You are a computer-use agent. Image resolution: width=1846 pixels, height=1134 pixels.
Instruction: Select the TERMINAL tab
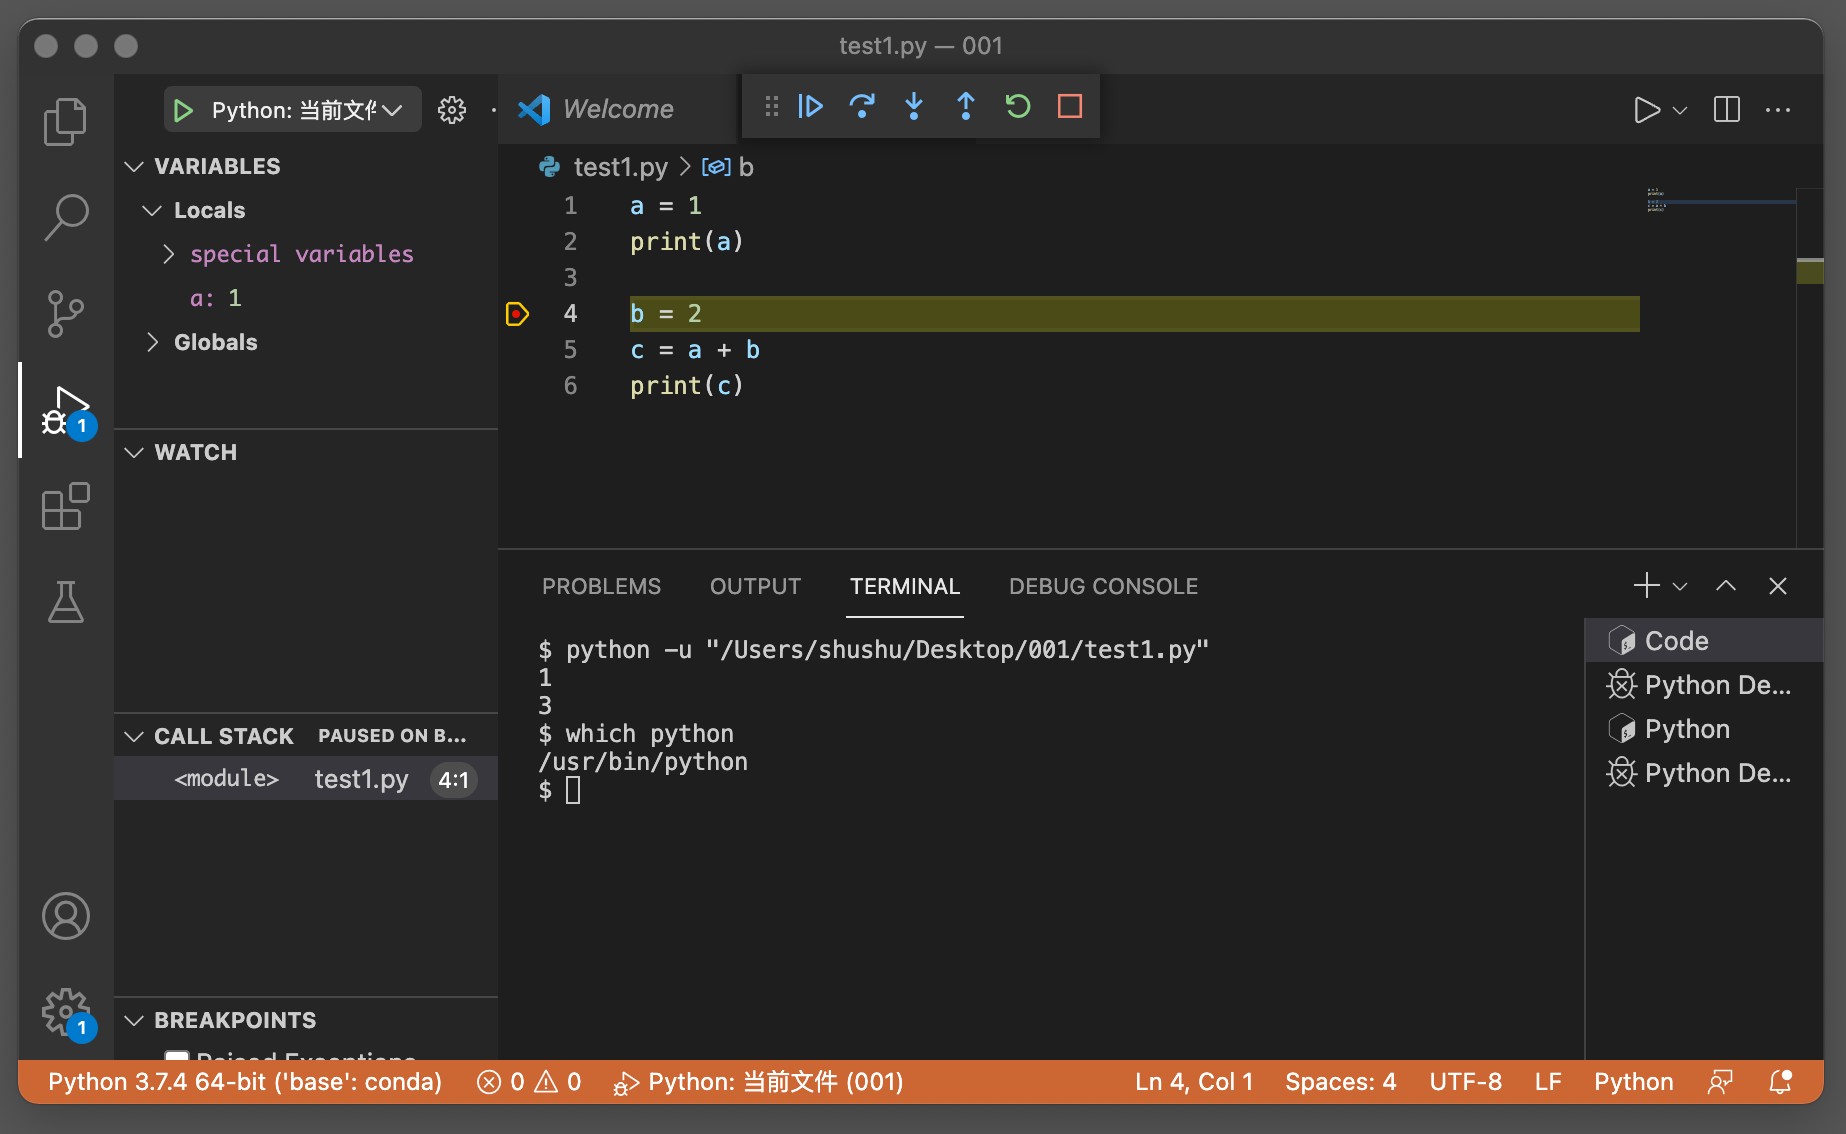pyautogui.click(x=905, y=586)
